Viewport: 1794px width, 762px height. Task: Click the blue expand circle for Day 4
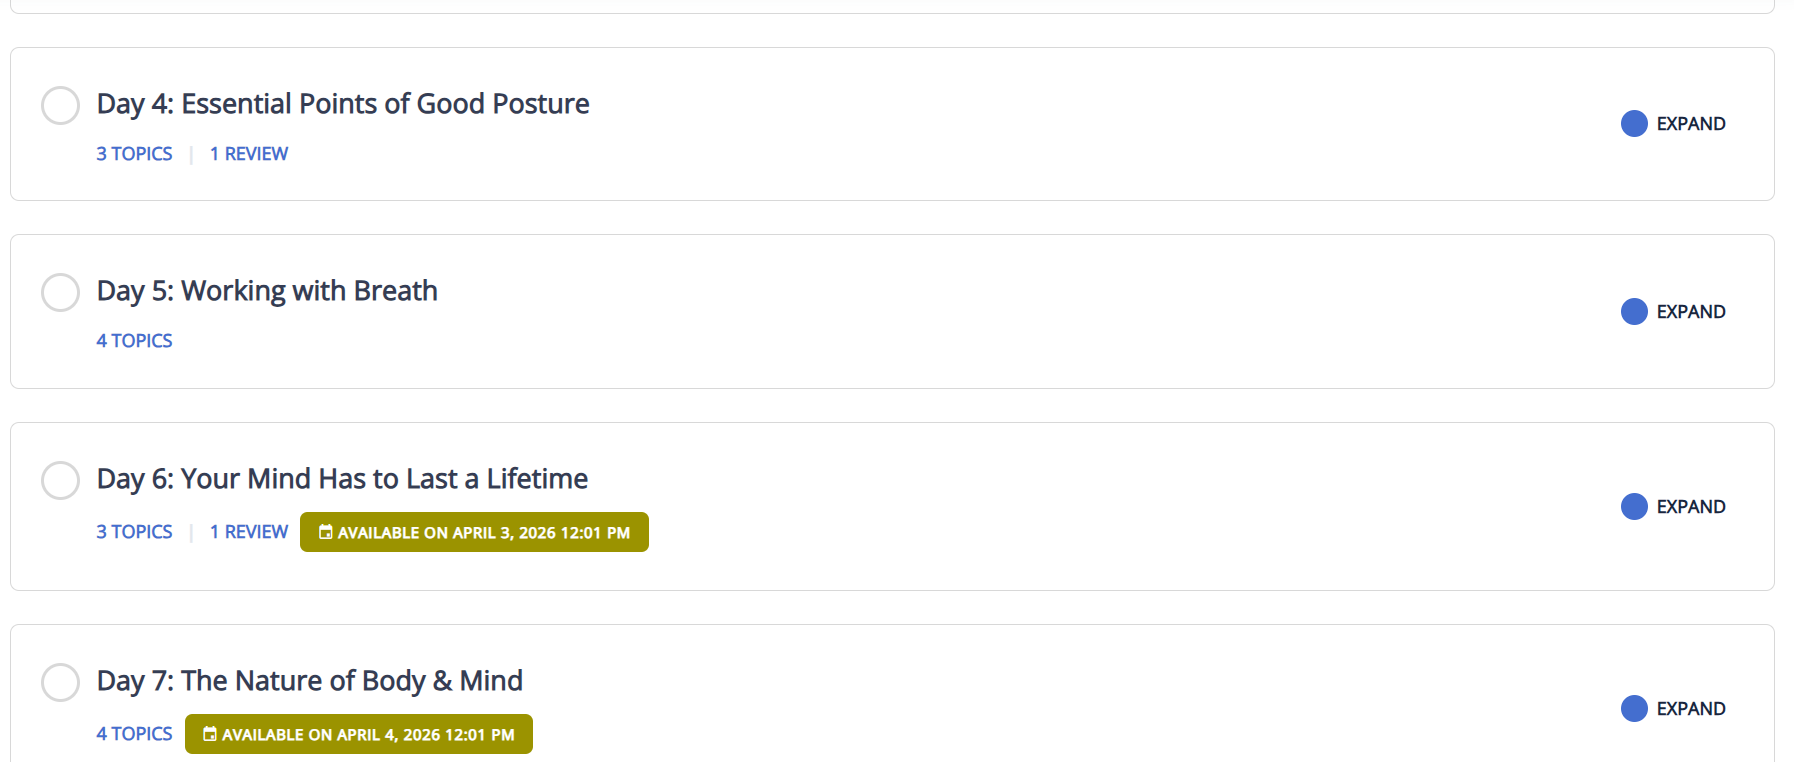(1634, 123)
